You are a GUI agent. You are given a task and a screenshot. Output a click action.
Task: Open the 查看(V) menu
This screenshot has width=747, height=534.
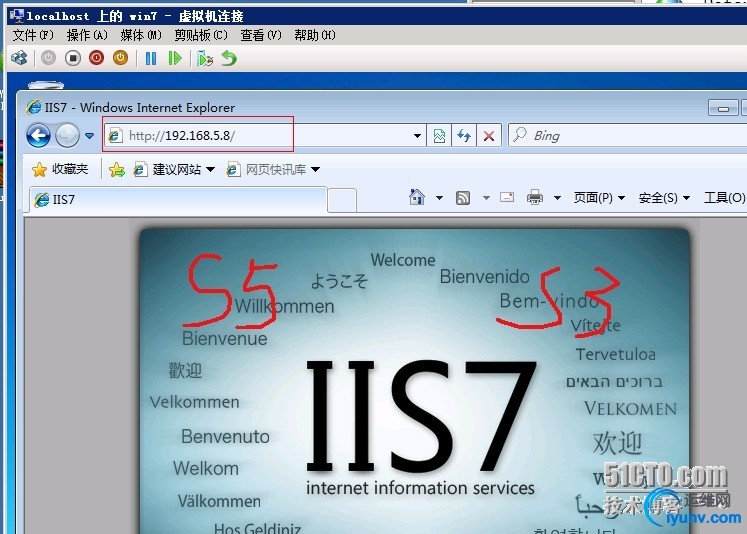(261, 35)
